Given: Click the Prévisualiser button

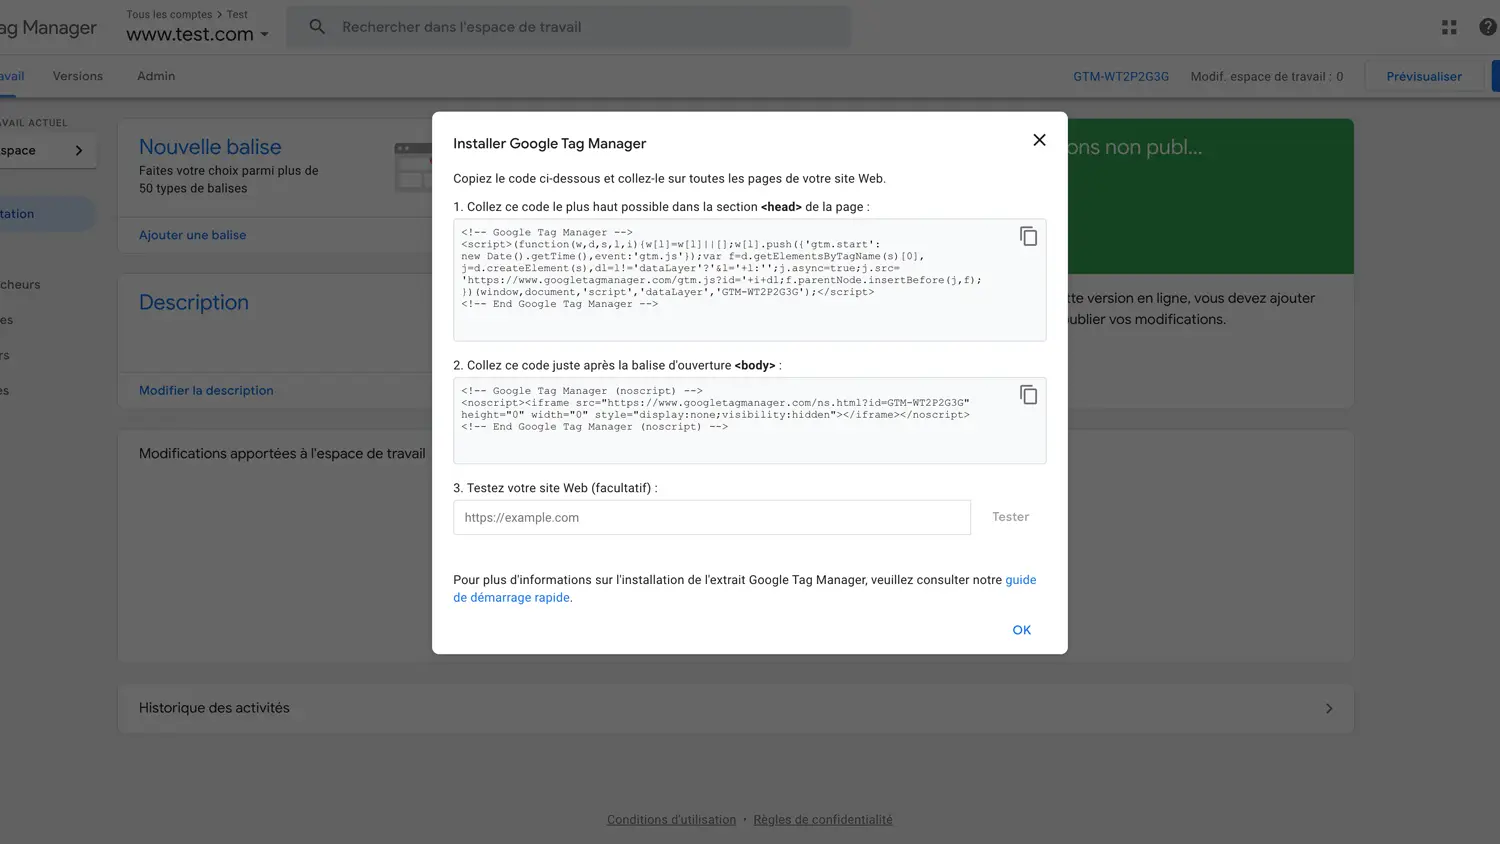Looking at the screenshot, I should [1424, 76].
